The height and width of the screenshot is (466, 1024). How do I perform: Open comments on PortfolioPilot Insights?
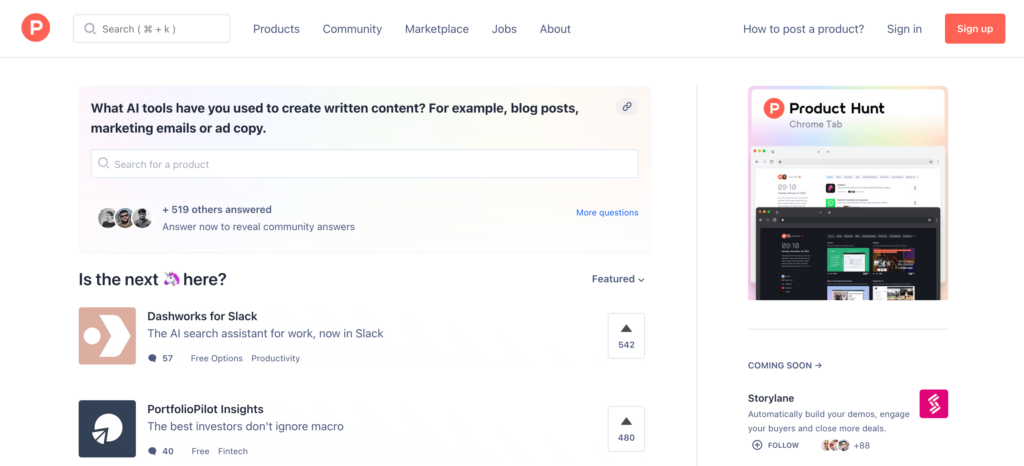161,451
